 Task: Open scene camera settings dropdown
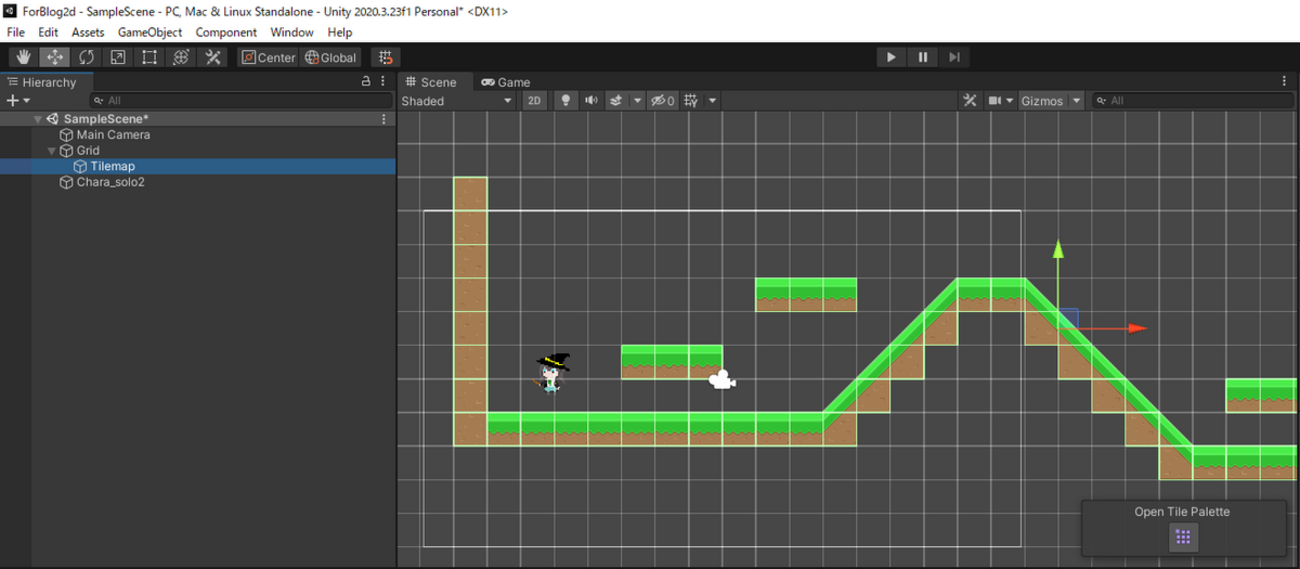click(x=1001, y=100)
